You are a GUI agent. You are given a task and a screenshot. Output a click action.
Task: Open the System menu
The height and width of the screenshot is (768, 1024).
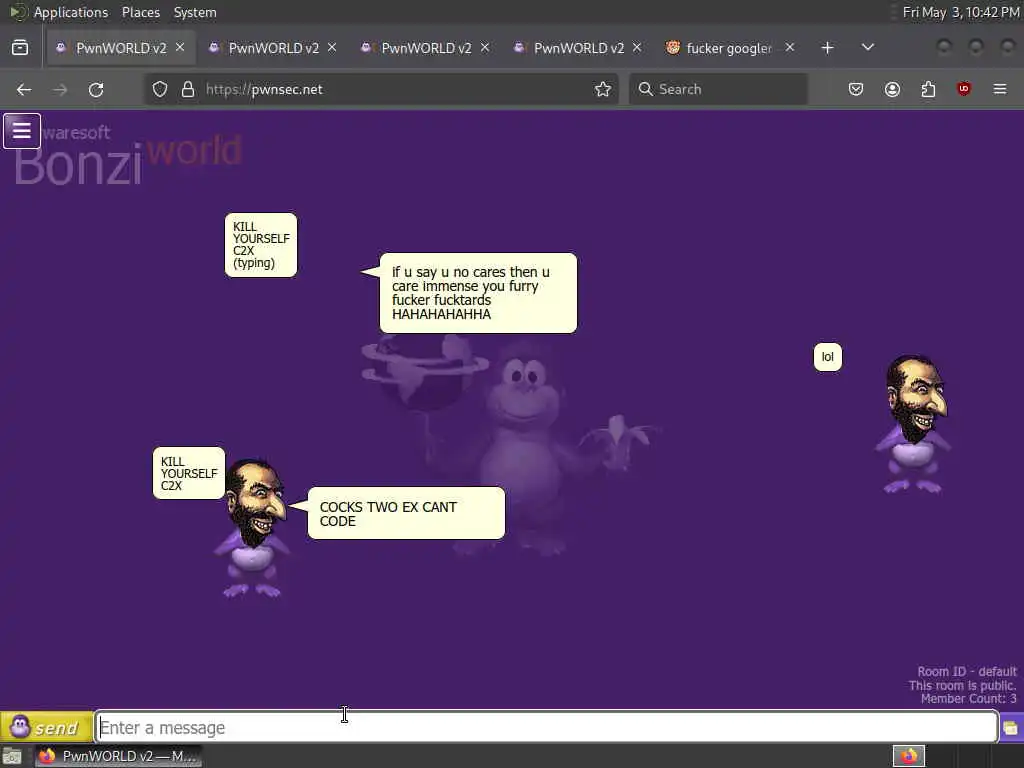coord(195,12)
